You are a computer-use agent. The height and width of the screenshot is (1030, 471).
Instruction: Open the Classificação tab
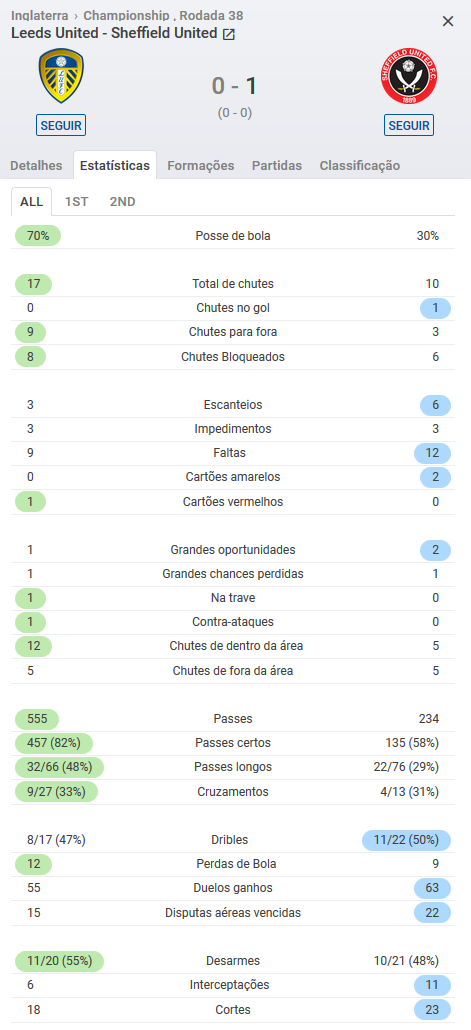click(360, 166)
